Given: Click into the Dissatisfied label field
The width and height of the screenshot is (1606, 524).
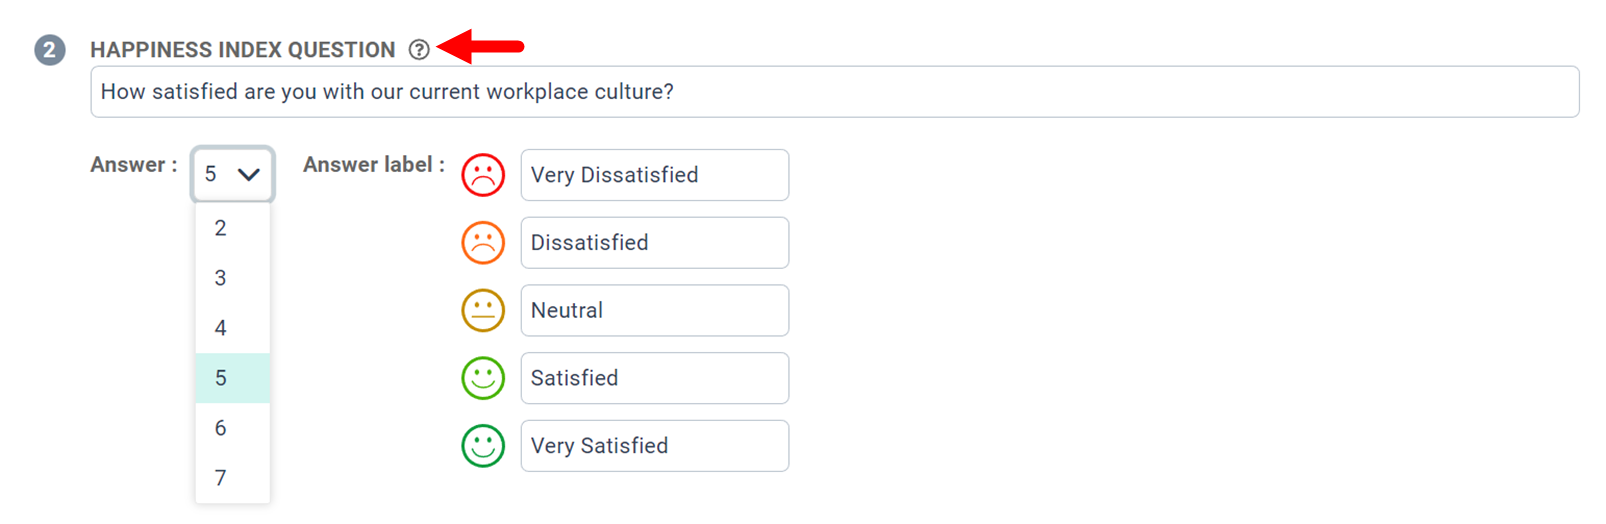Looking at the screenshot, I should 654,243.
